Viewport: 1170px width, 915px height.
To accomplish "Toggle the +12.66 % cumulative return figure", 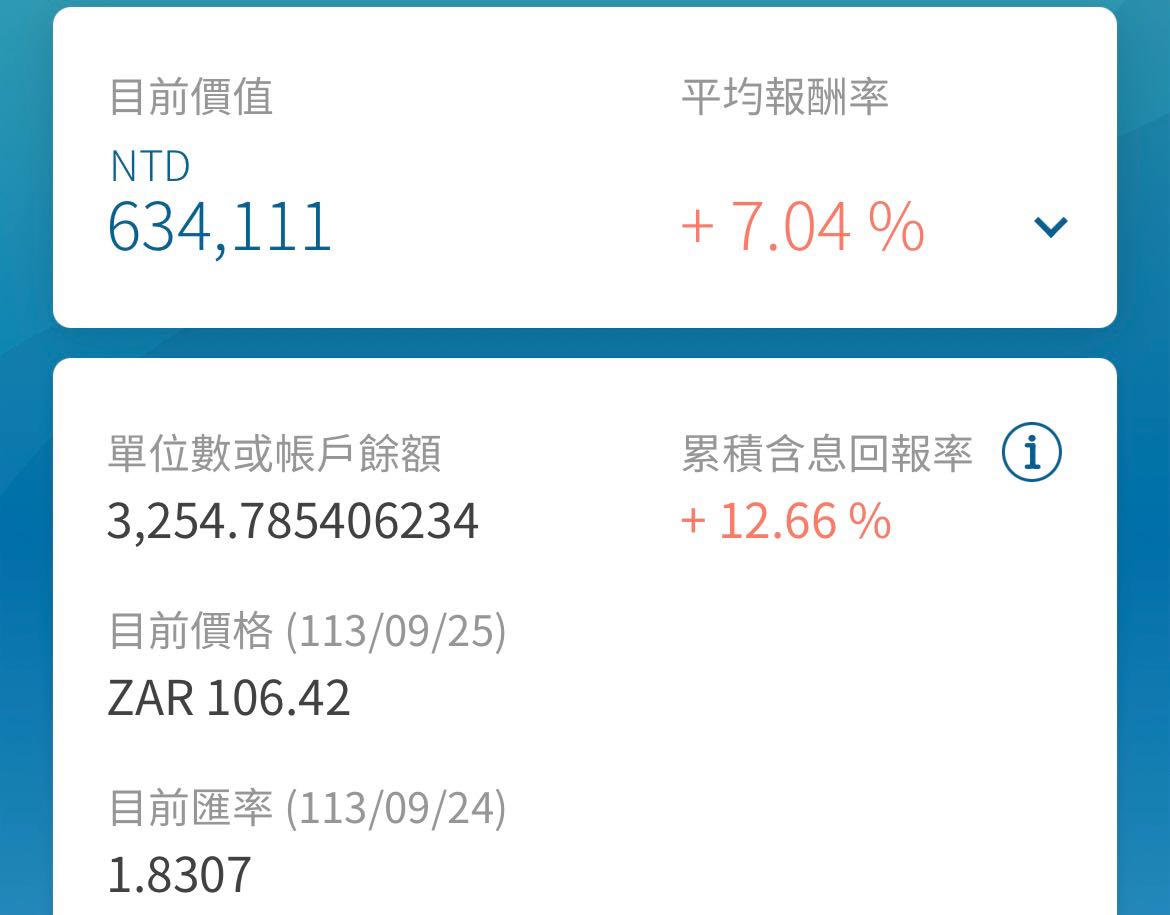I will pos(787,521).
